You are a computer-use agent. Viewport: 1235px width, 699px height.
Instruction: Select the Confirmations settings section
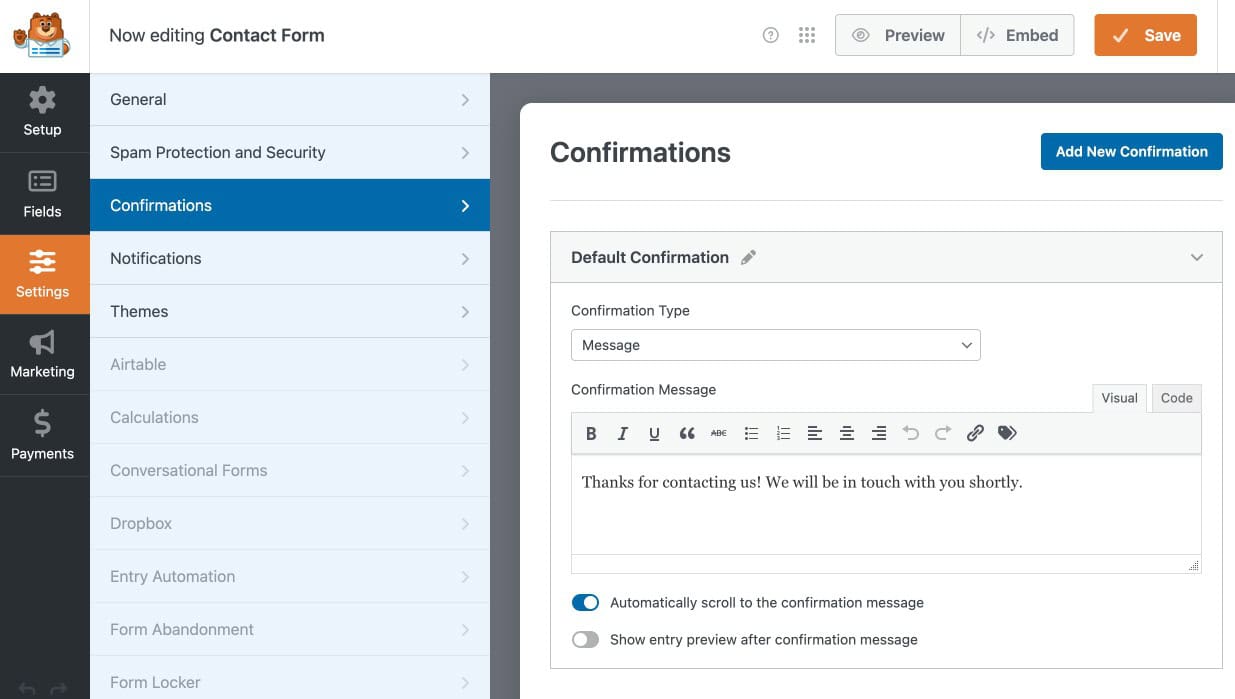290,205
